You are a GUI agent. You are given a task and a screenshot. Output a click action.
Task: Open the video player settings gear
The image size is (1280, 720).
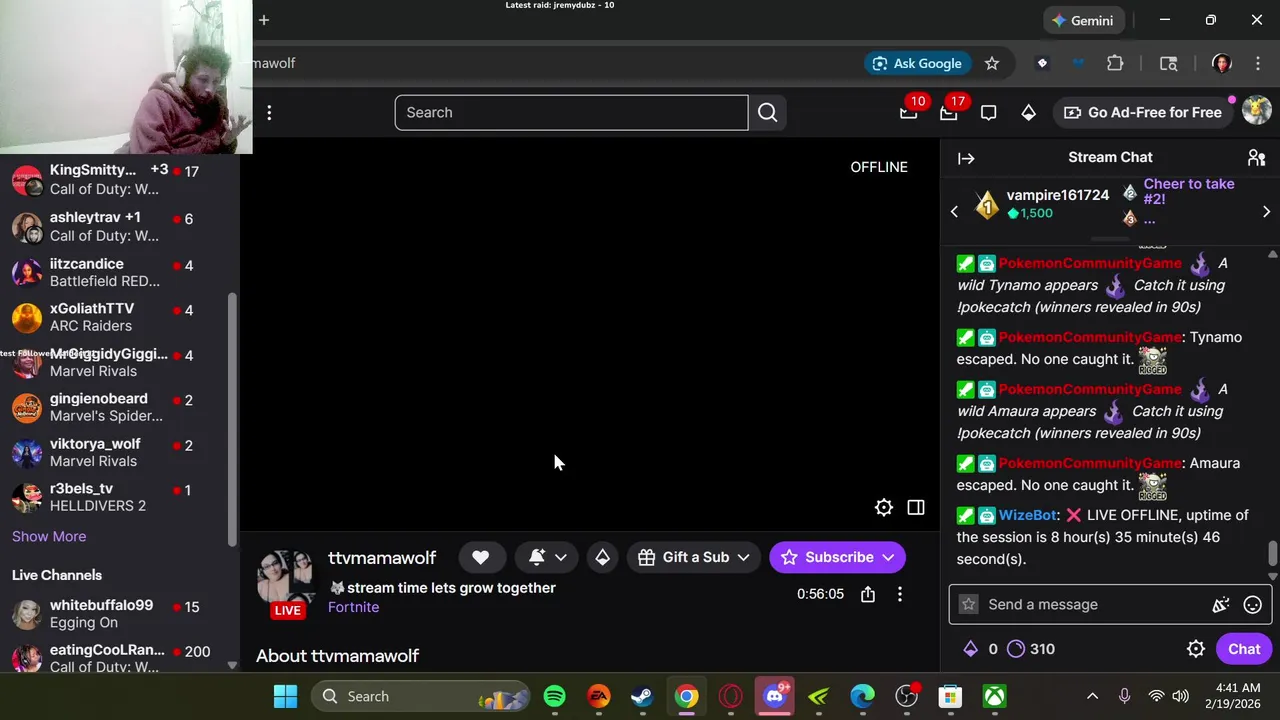click(x=884, y=508)
